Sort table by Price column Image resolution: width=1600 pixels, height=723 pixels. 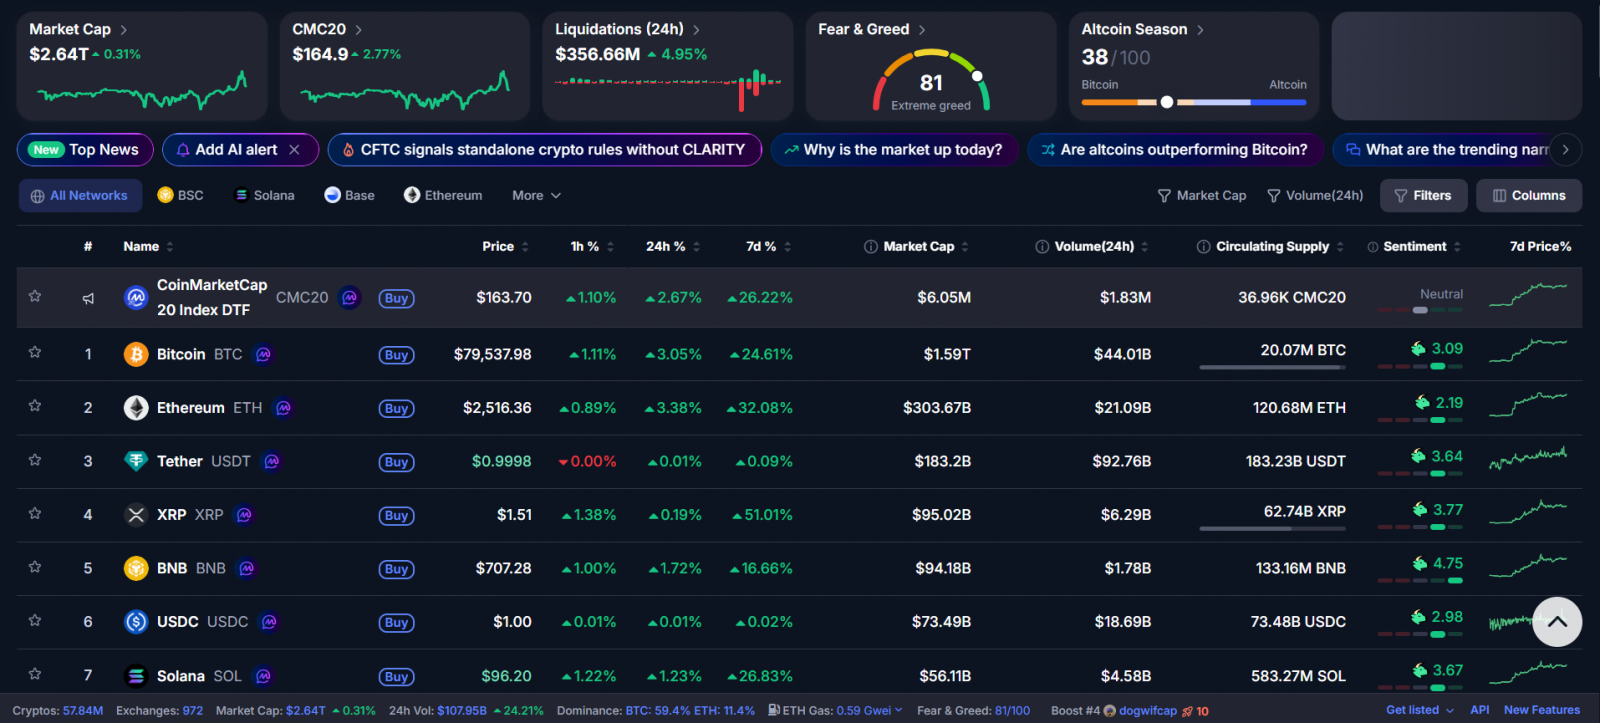tap(505, 247)
